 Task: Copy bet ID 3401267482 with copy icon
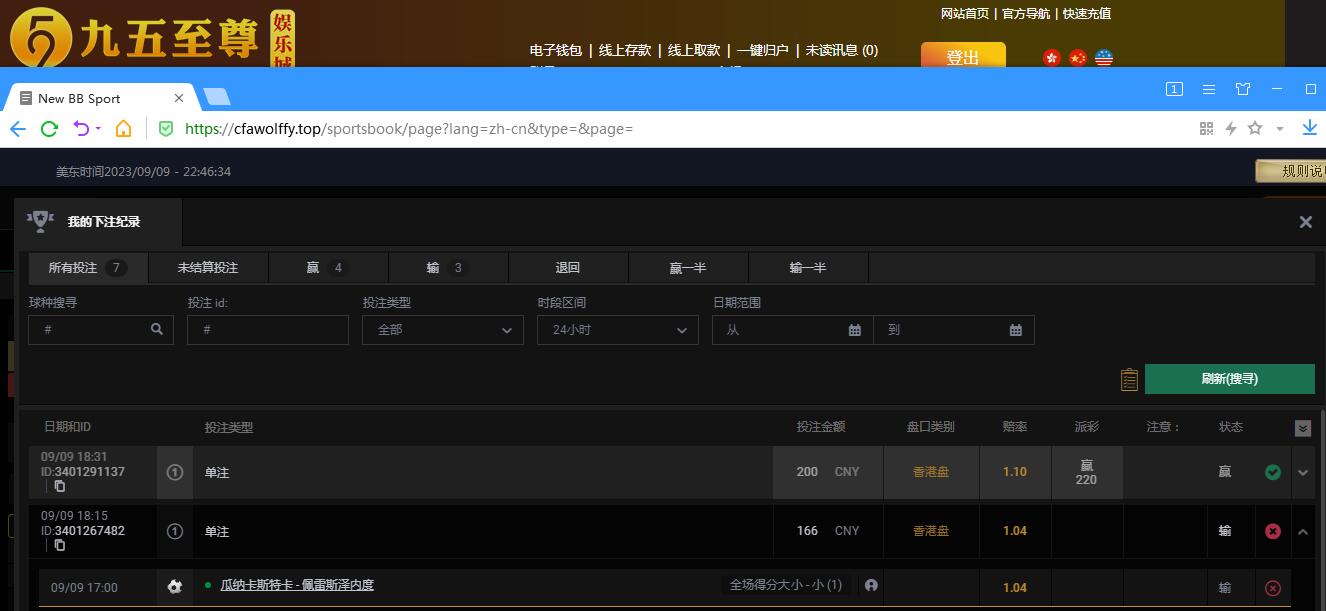(x=60, y=545)
